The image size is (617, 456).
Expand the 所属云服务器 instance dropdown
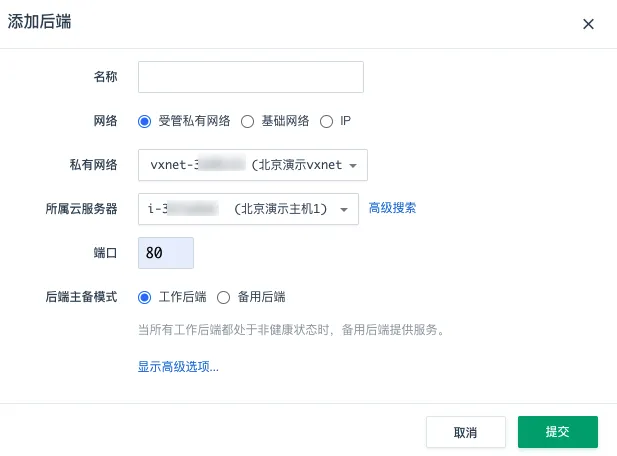[x=248, y=209]
